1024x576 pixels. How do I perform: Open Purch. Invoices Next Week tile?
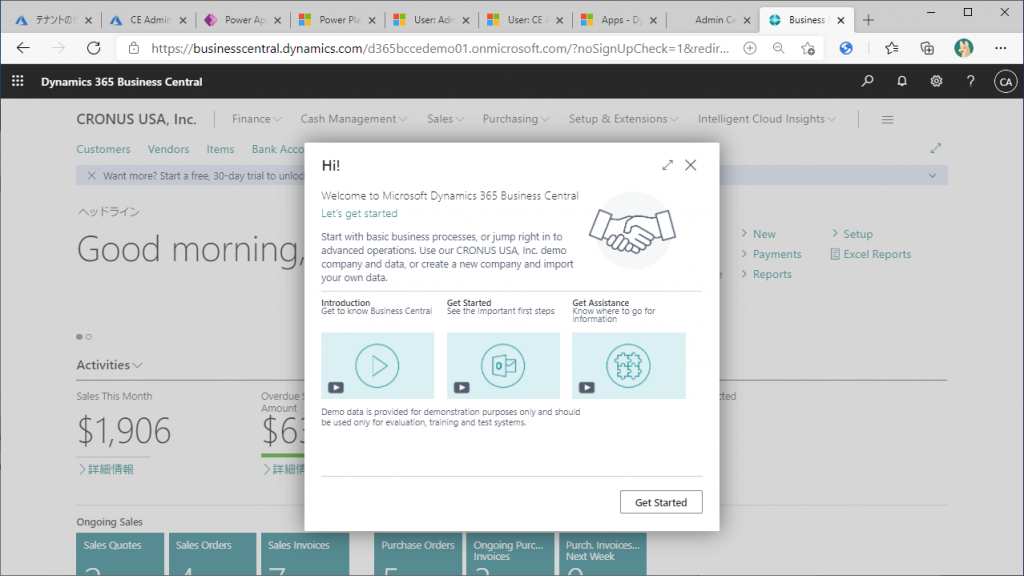click(x=603, y=554)
